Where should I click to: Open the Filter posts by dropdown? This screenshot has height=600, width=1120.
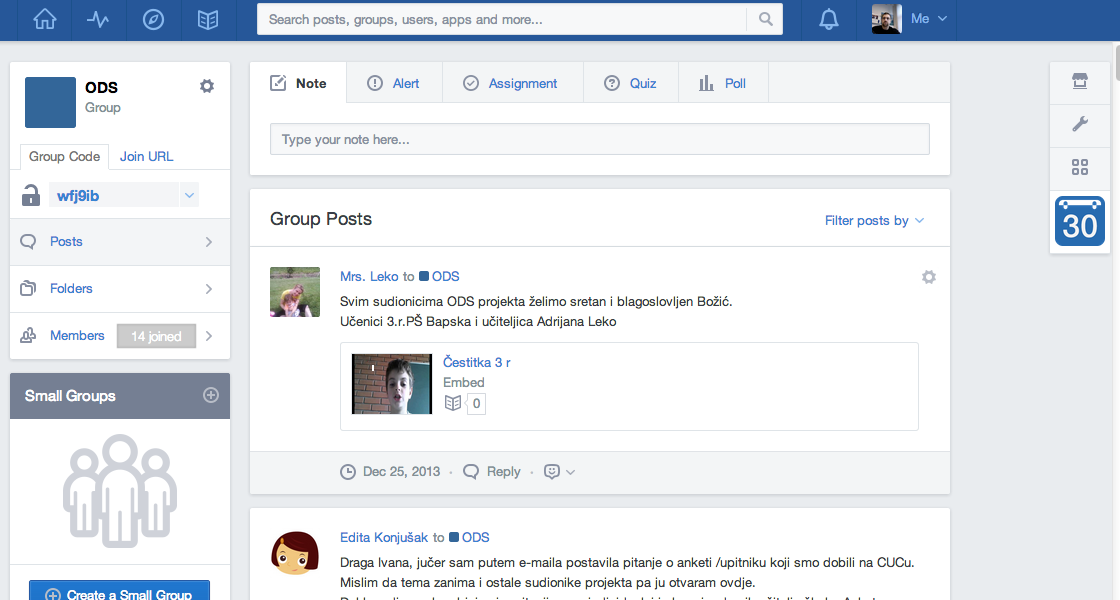tap(874, 220)
